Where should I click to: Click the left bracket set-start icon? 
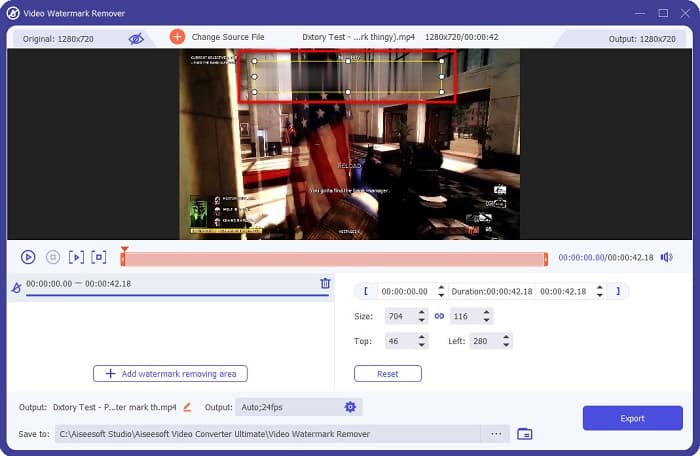pos(366,291)
